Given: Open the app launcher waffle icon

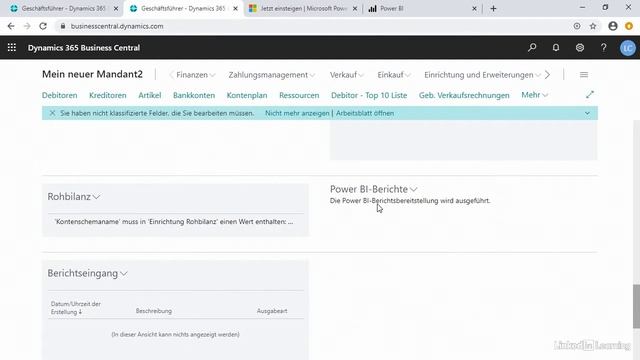Looking at the screenshot, I should (12, 48).
